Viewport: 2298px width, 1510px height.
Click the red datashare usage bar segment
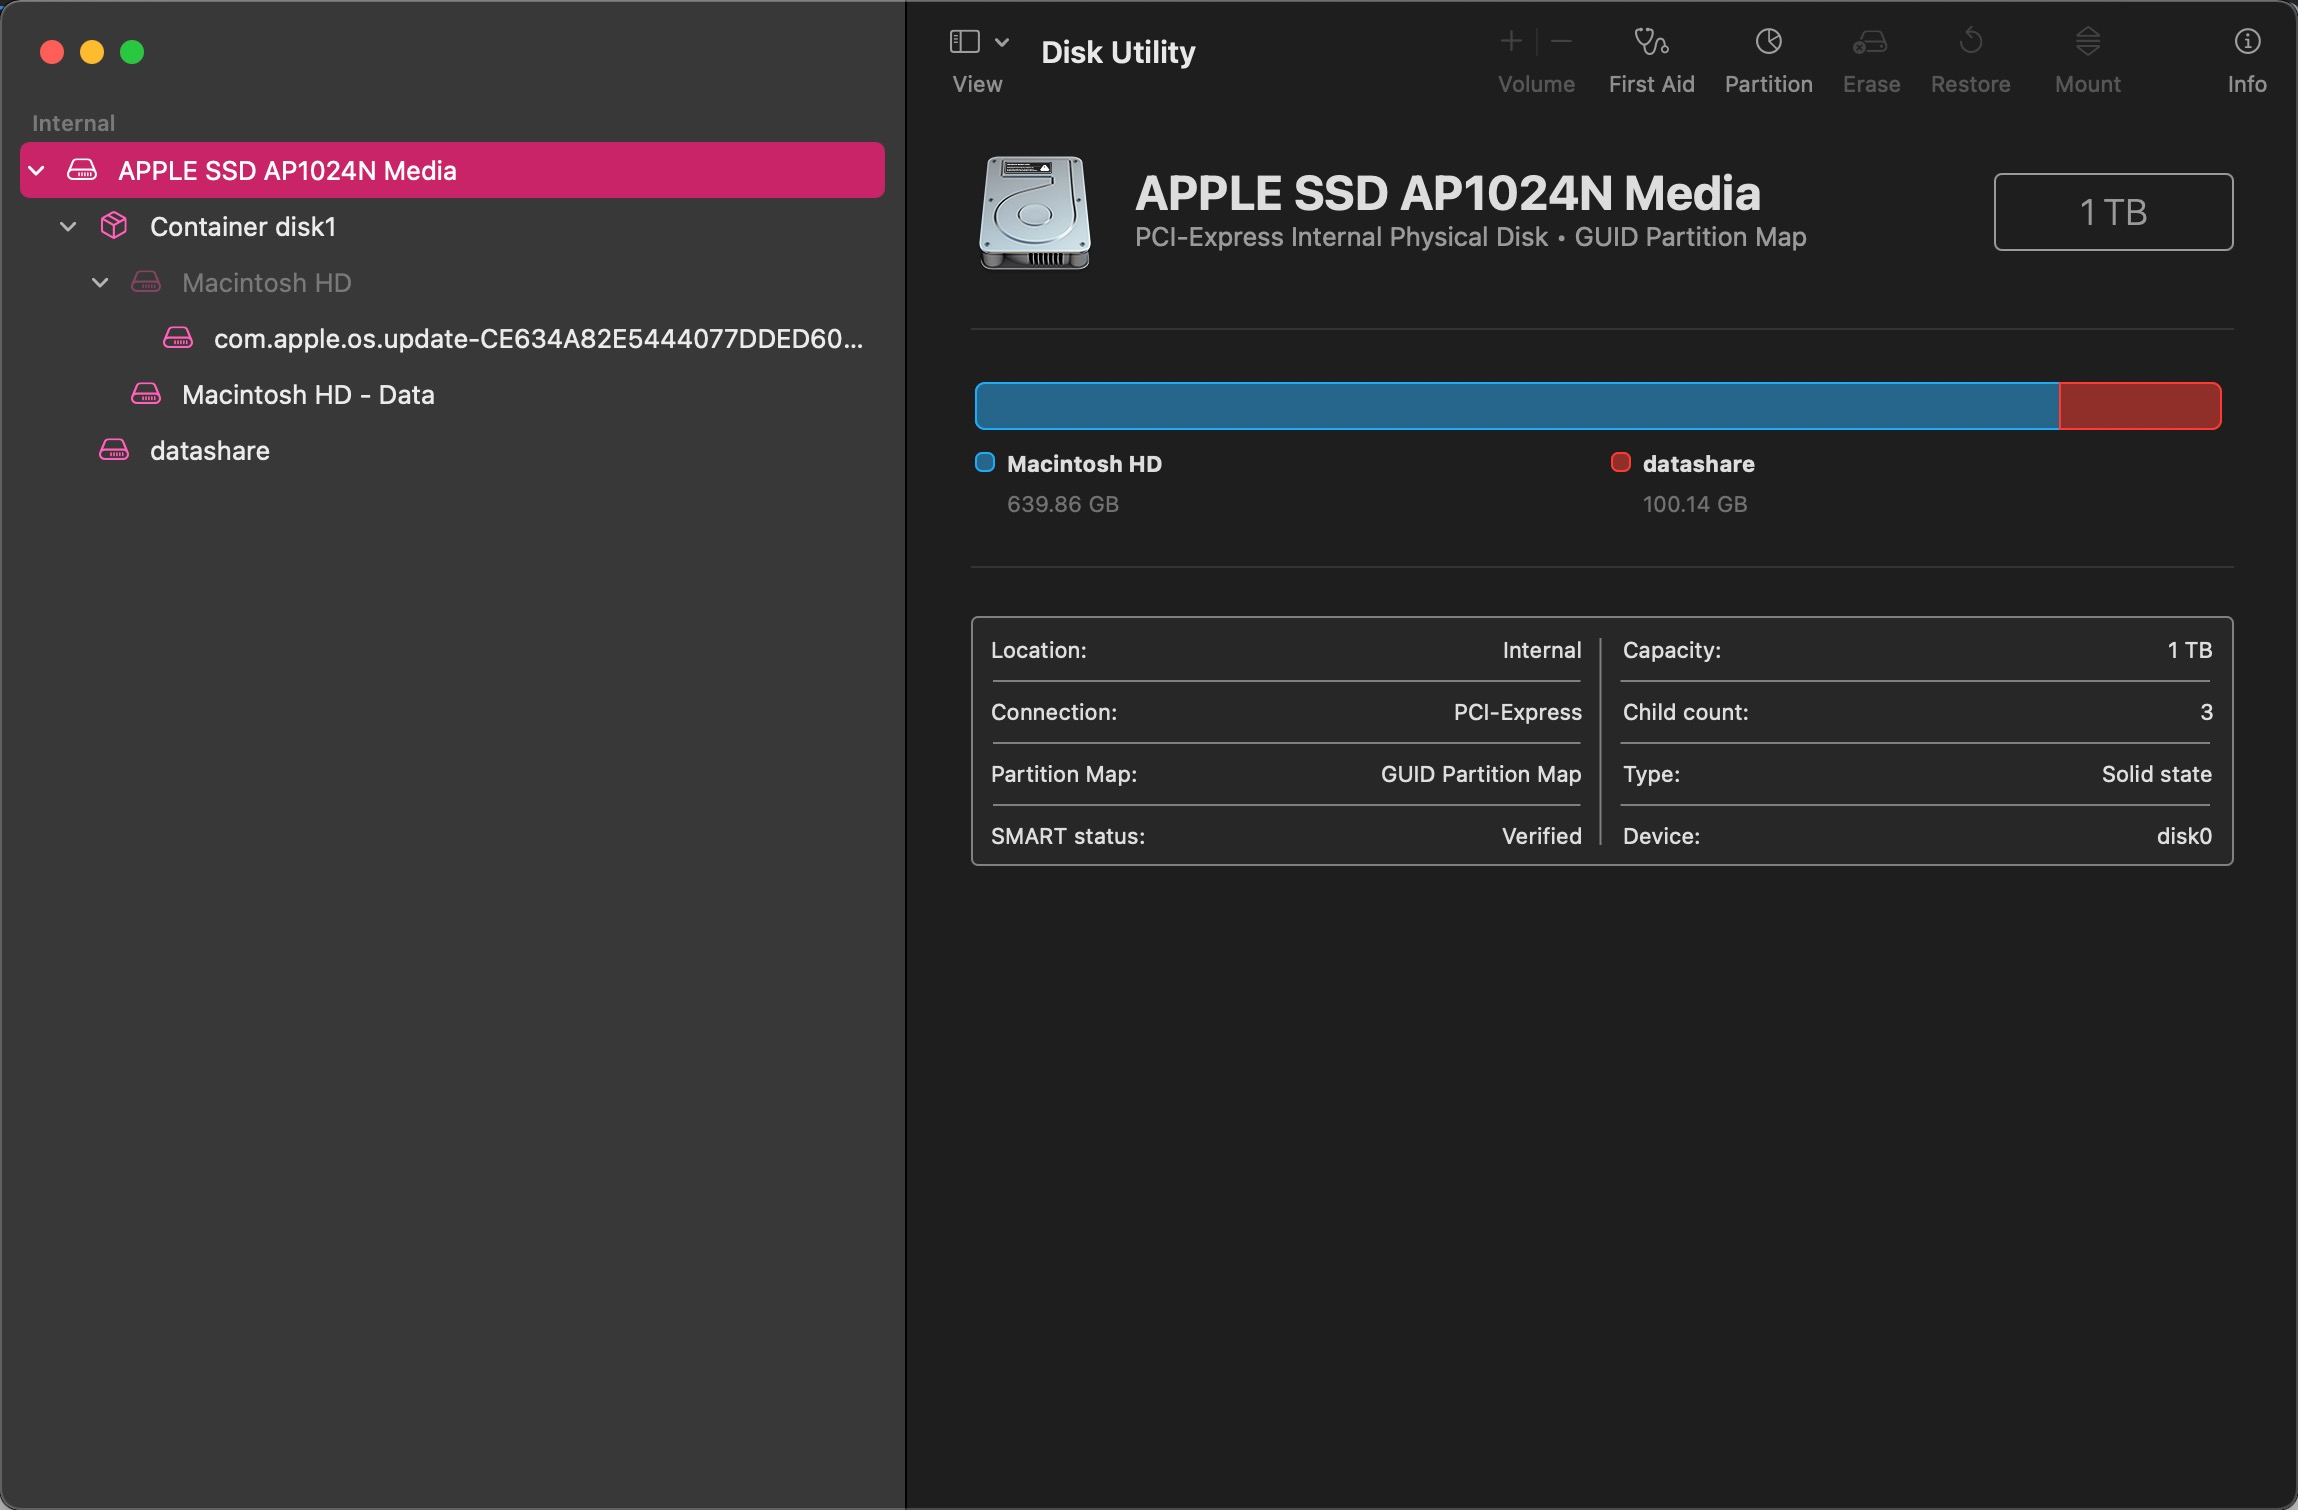coord(2140,406)
